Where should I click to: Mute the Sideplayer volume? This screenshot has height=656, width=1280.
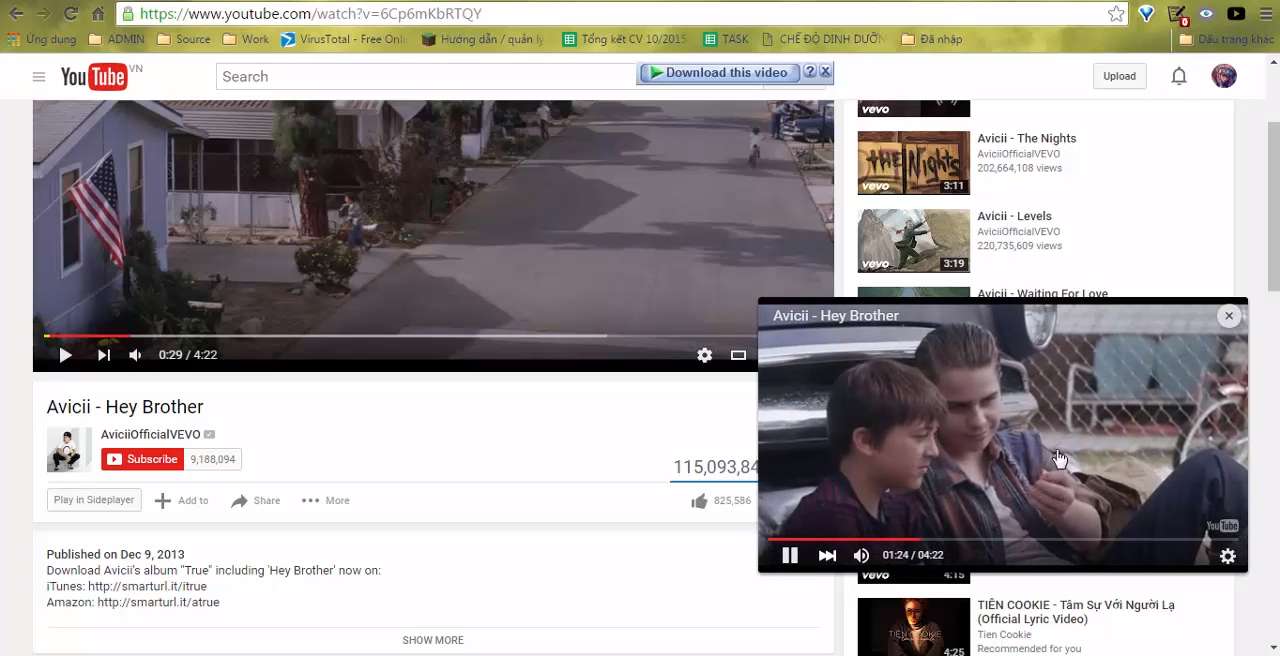pos(861,555)
